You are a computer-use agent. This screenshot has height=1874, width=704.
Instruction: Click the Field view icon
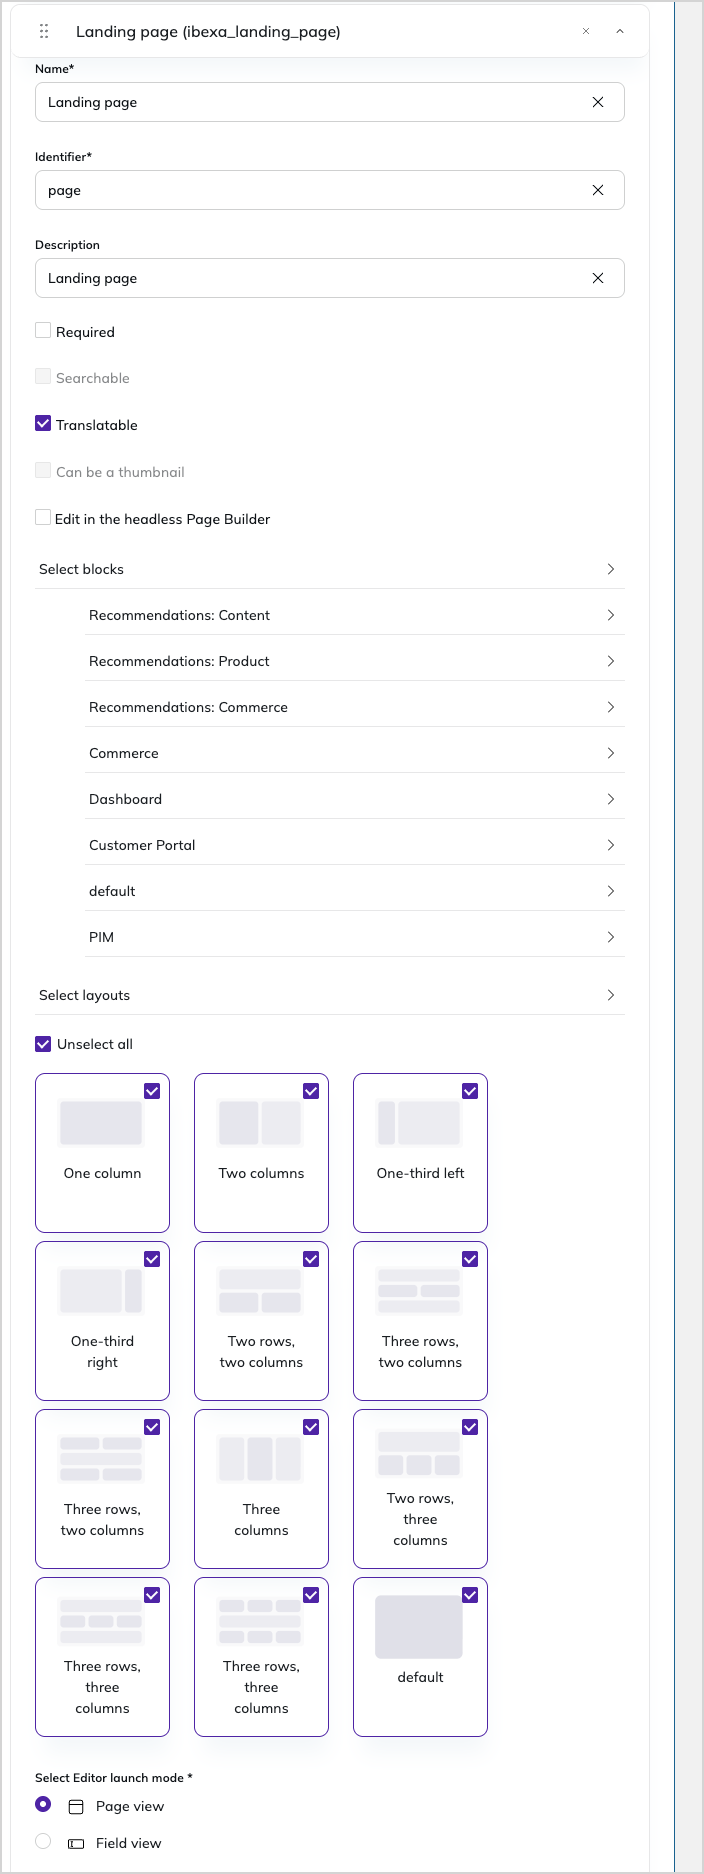pos(76,1843)
